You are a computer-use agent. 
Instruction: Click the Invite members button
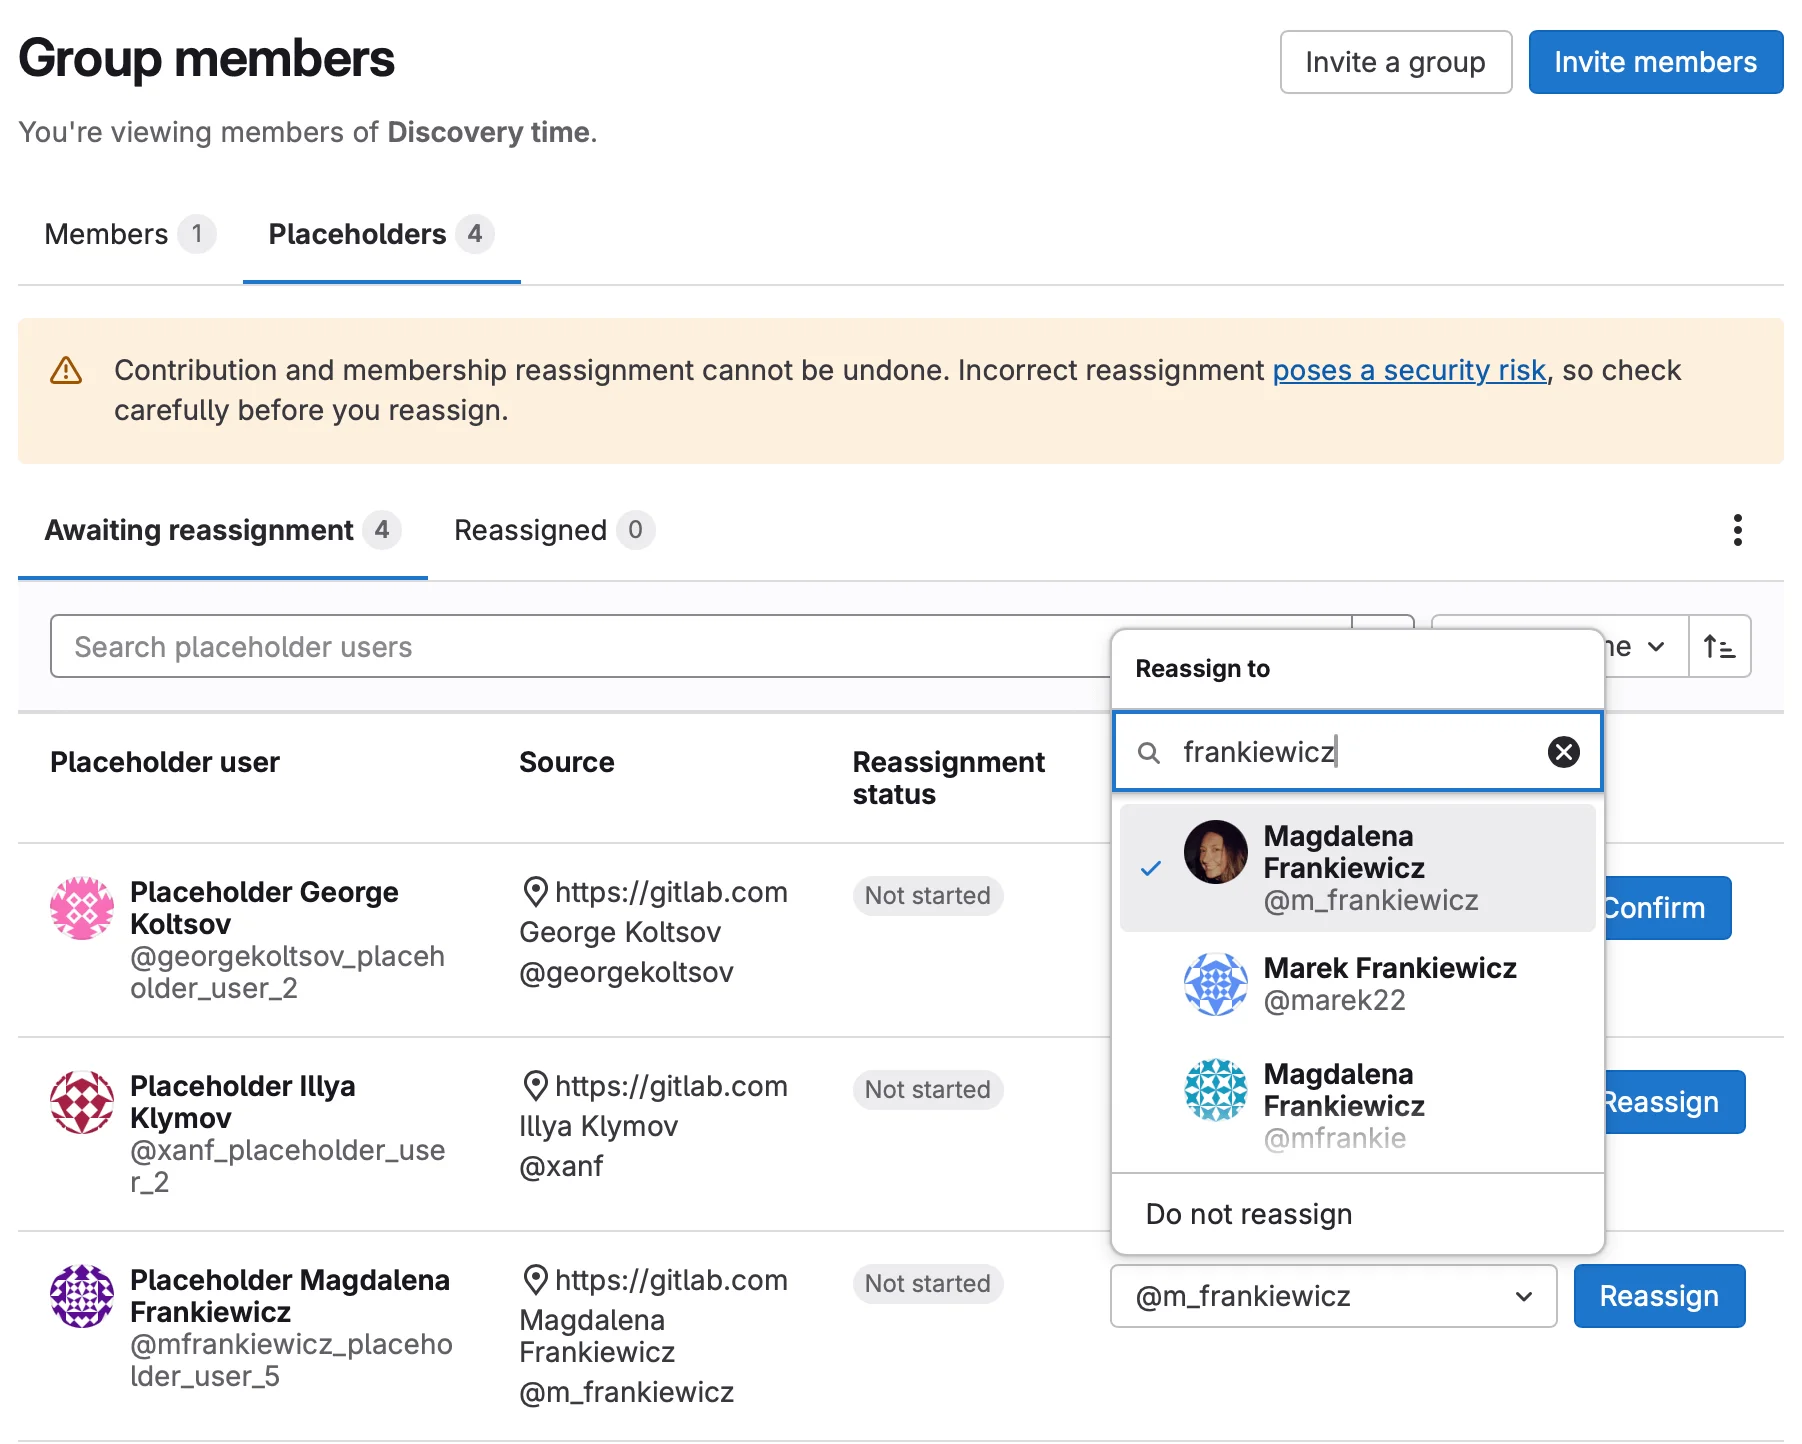tap(1655, 62)
